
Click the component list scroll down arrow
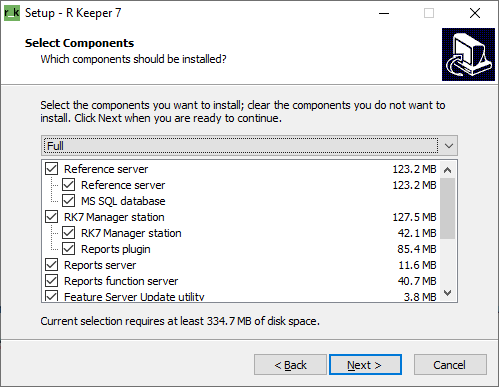click(x=448, y=293)
